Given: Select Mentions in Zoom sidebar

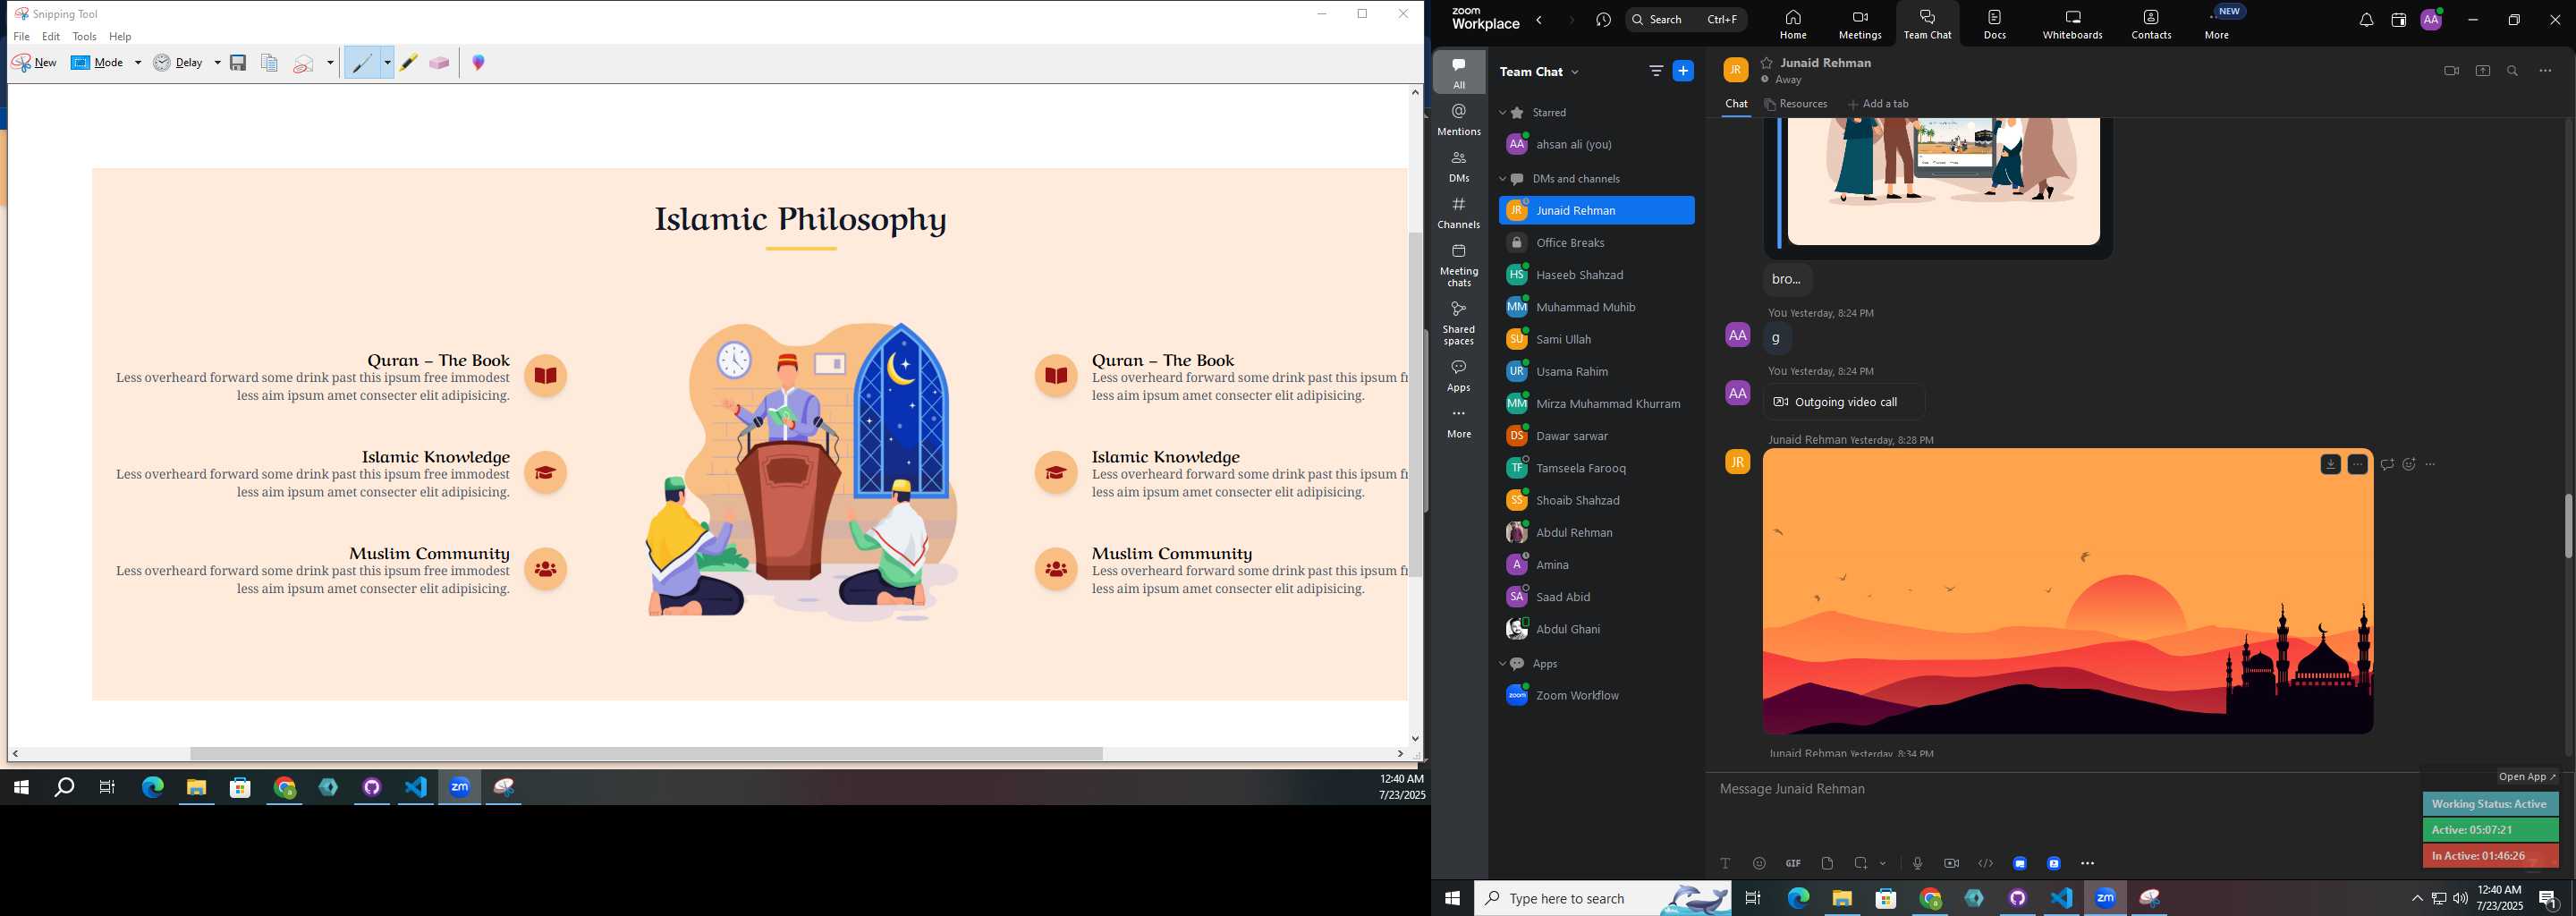Looking at the screenshot, I should [x=1459, y=119].
